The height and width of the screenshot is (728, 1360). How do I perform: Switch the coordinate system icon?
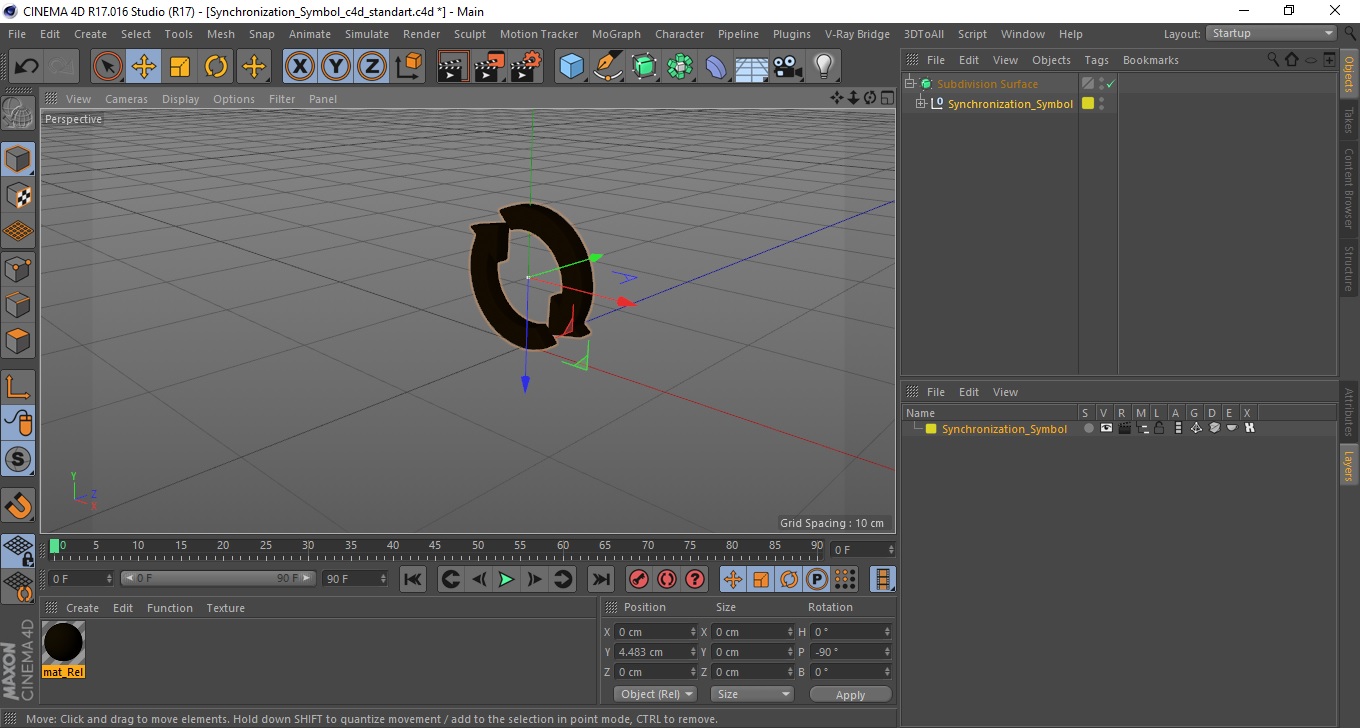(408, 67)
